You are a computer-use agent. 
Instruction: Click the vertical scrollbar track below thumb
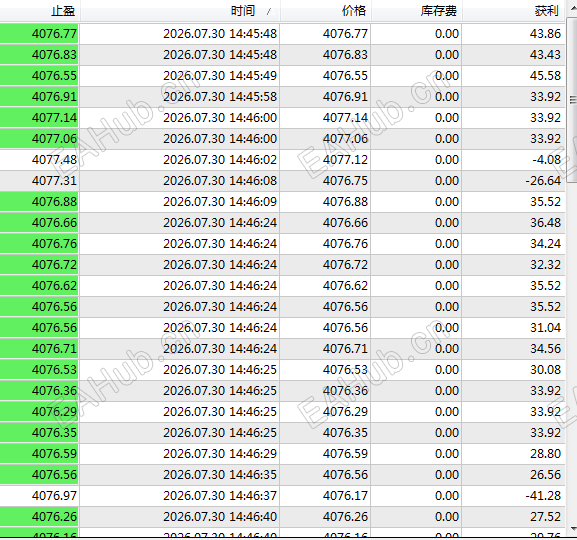coord(573,353)
